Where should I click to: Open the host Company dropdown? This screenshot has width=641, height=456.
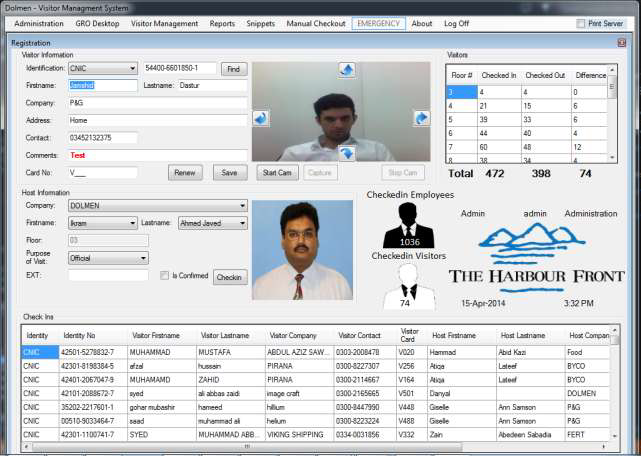click(158, 206)
